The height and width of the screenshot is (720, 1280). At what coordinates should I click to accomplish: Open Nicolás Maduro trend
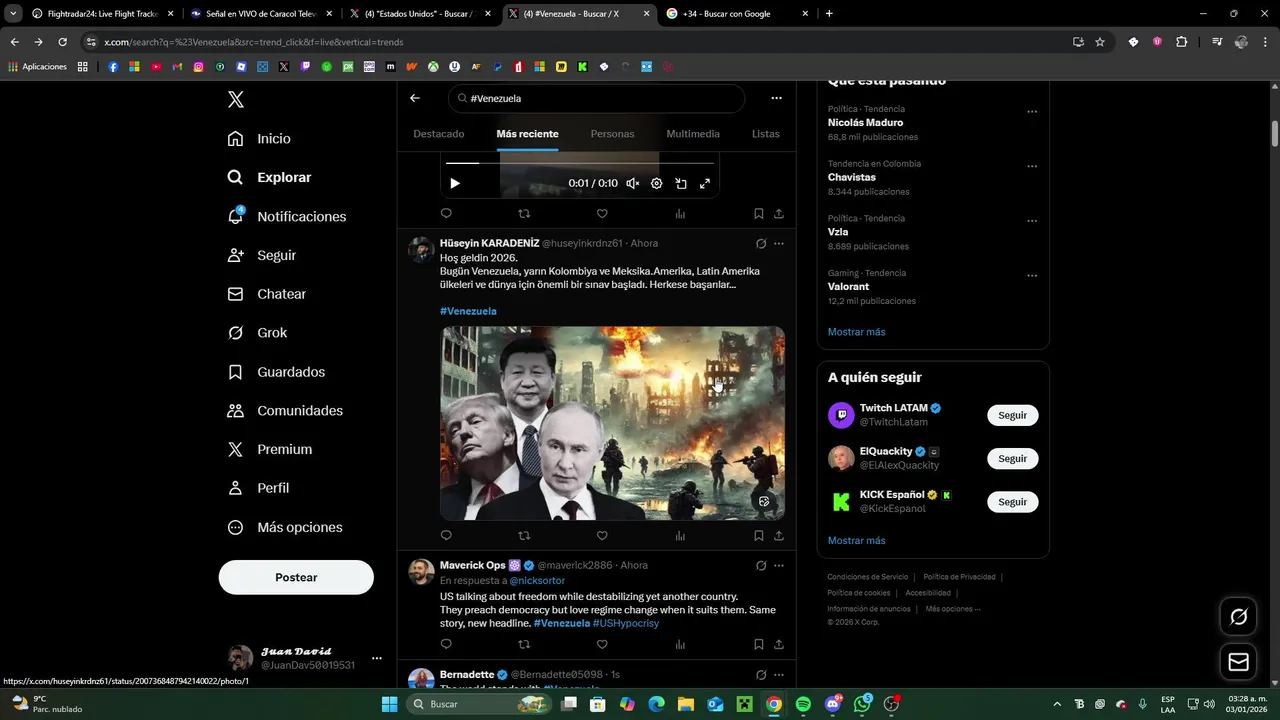click(x=865, y=123)
